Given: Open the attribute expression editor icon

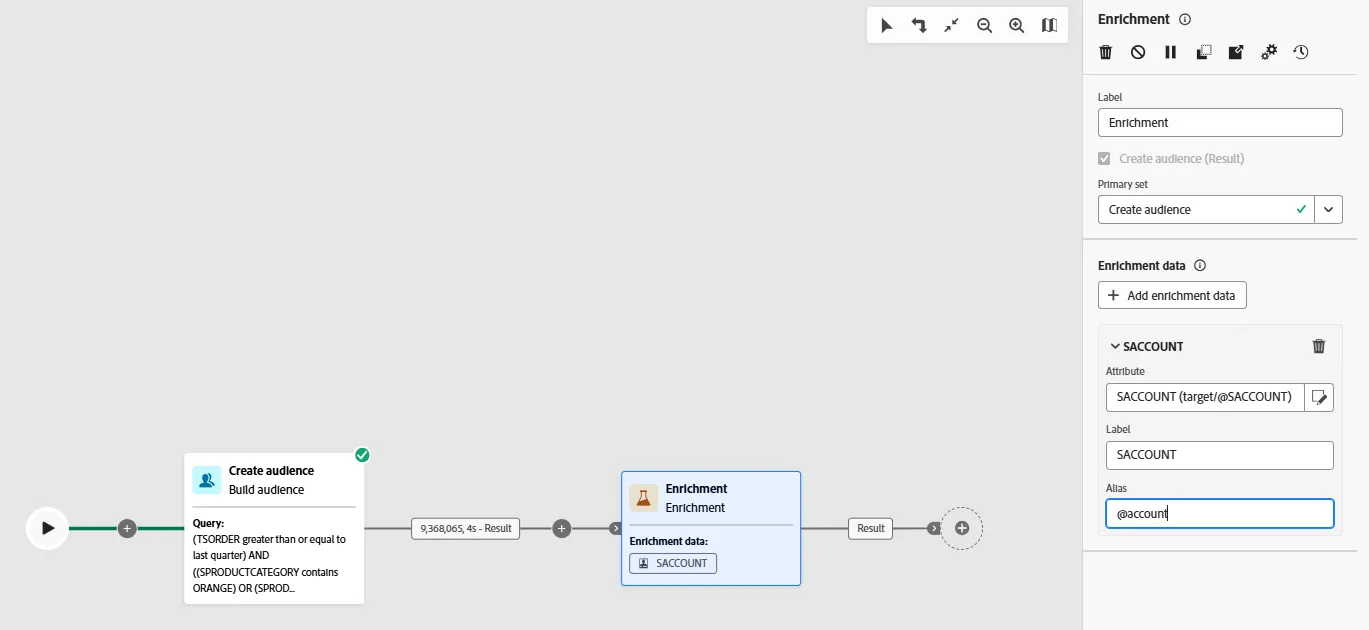Looking at the screenshot, I should tap(1320, 397).
